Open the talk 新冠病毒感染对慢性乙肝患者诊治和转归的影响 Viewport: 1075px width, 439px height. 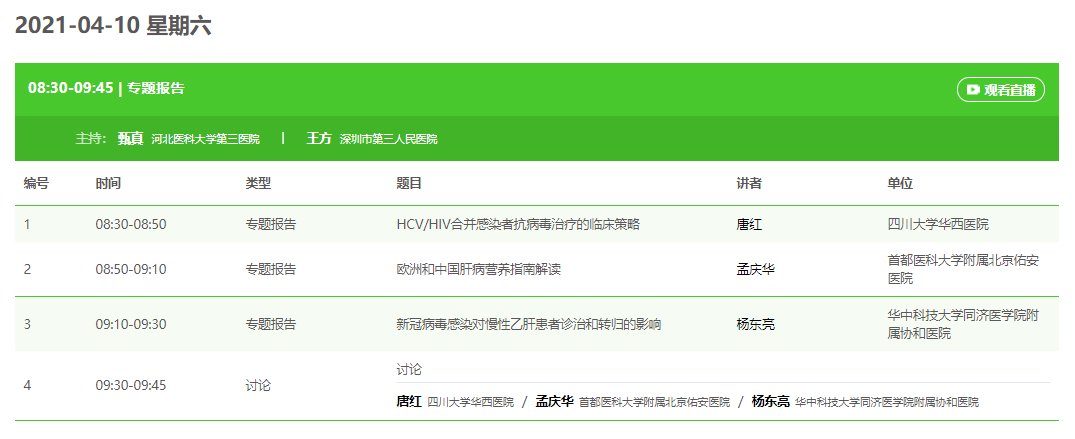coord(528,324)
